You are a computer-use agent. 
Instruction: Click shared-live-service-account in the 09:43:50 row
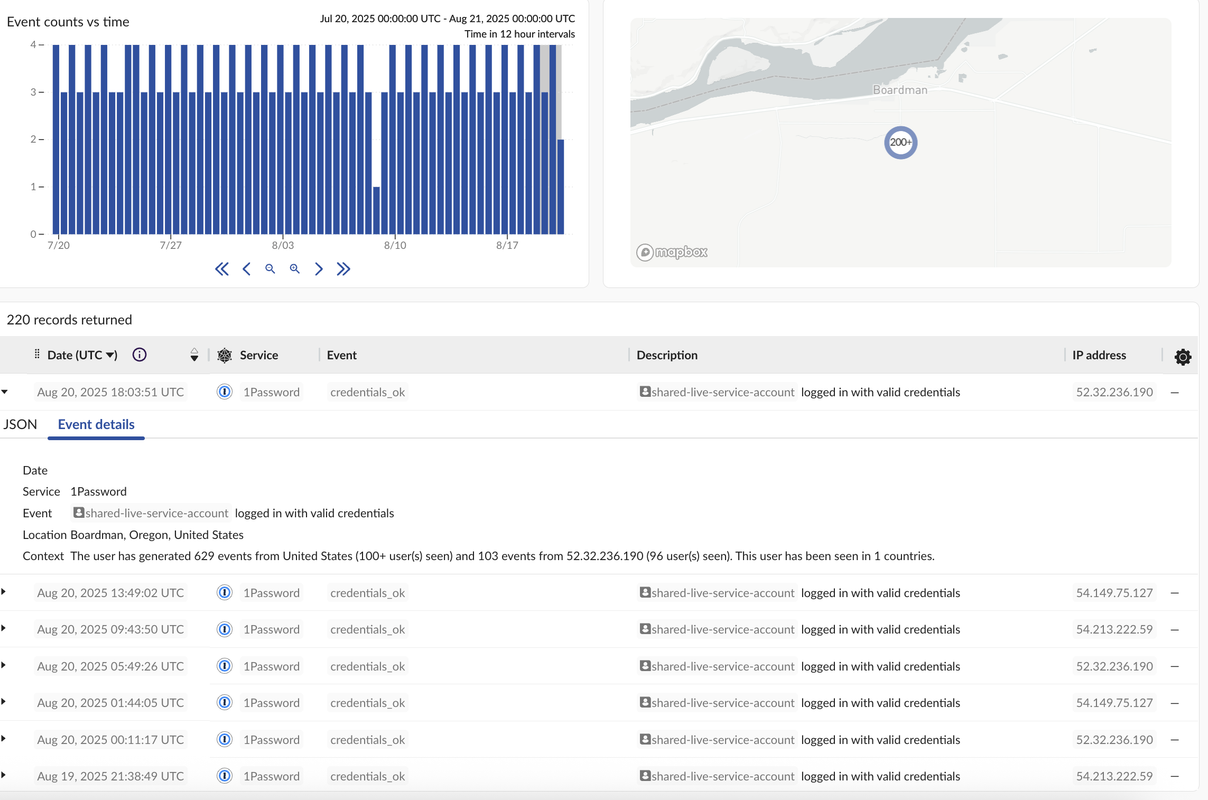click(717, 630)
